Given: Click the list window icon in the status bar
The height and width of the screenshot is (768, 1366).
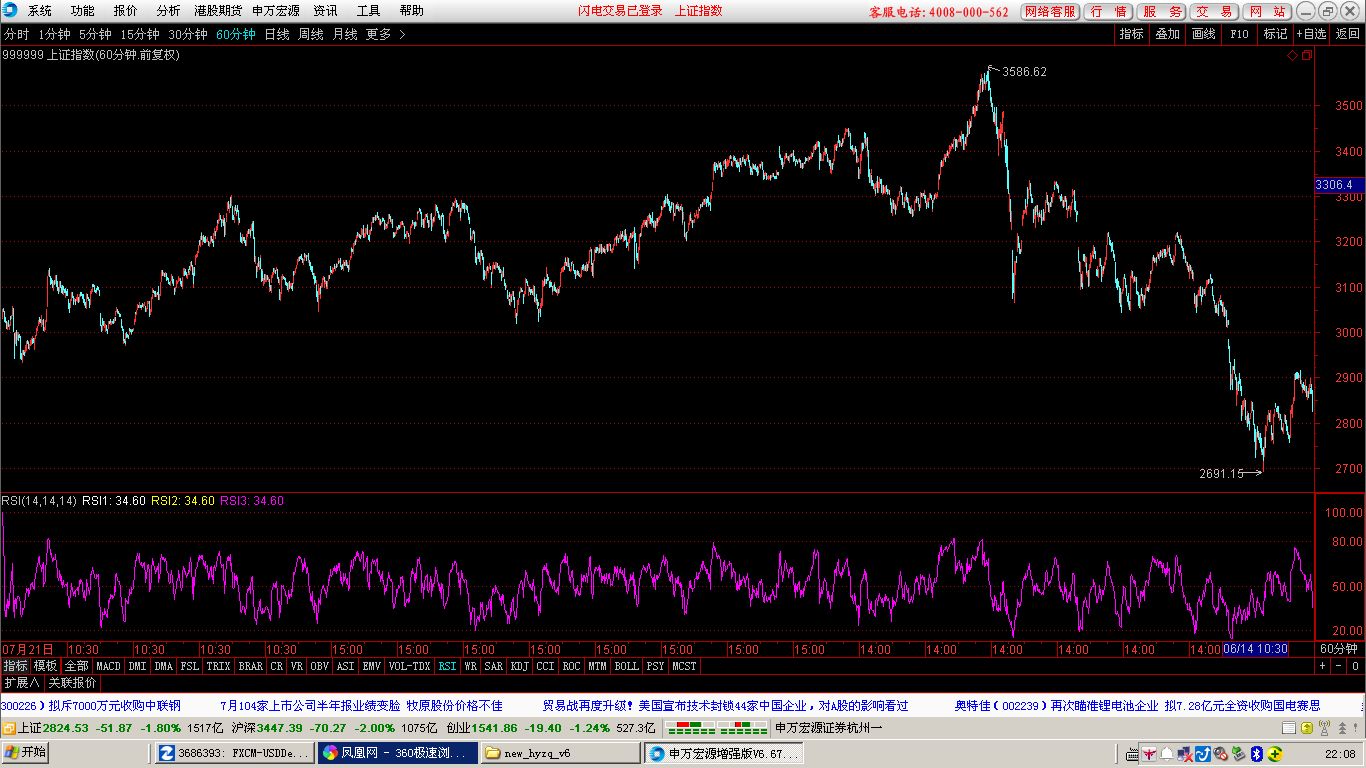Looking at the screenshot, I should coord(1289,728).
